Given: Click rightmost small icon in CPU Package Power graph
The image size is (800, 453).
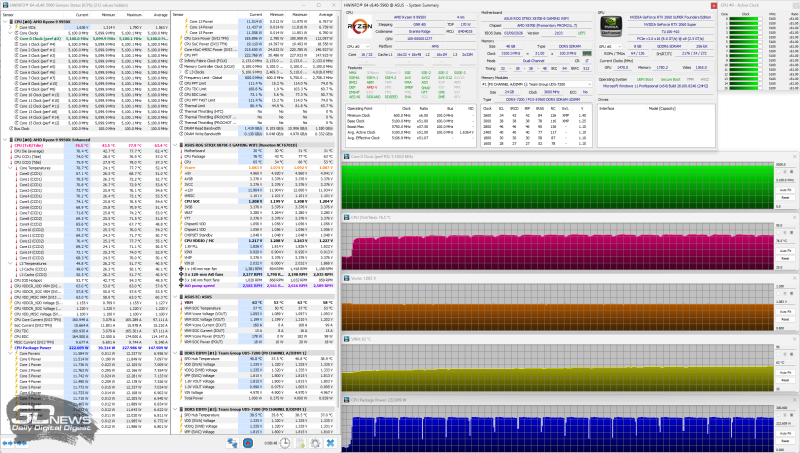Looking at the screenshot, I should click(x=791, y=415).
